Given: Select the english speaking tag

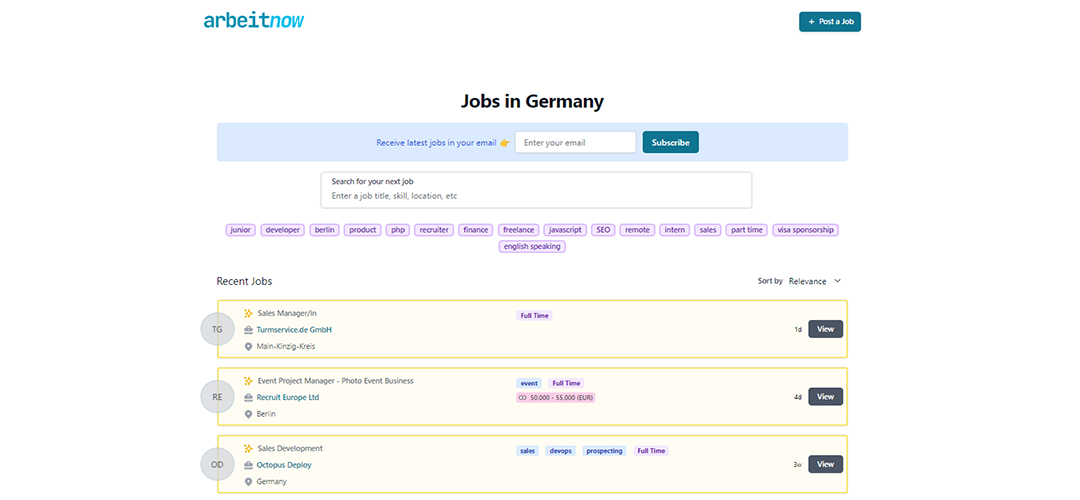Looking at the screenshot, I should coord(532,247).
